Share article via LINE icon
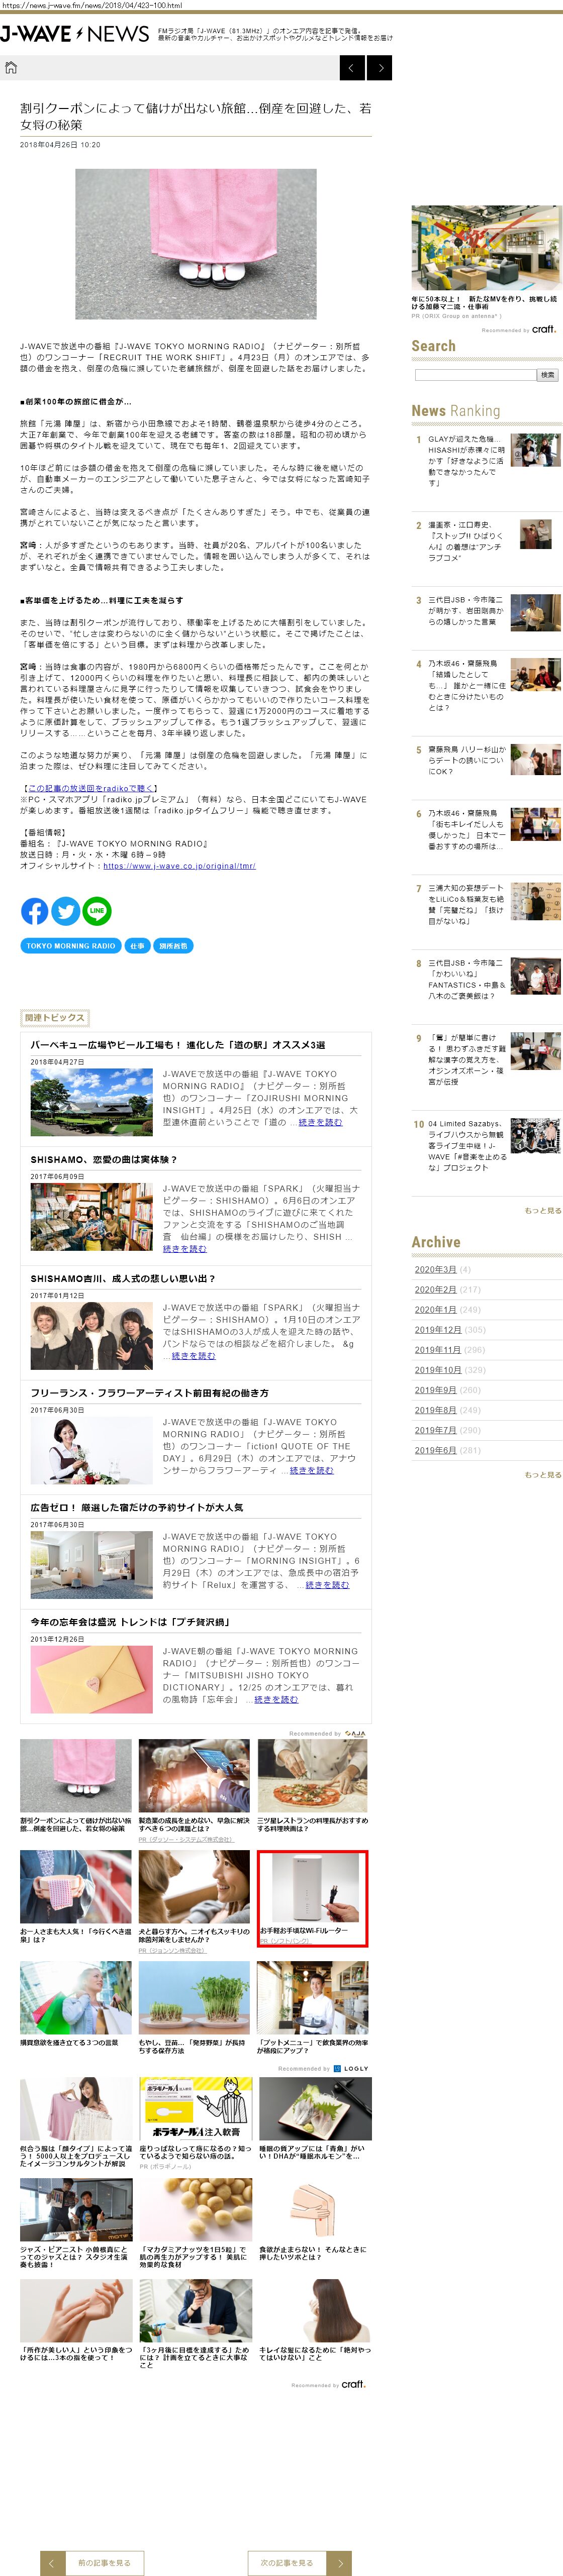The width and height of the screenshot is (563, 2576). coord(97,910)
